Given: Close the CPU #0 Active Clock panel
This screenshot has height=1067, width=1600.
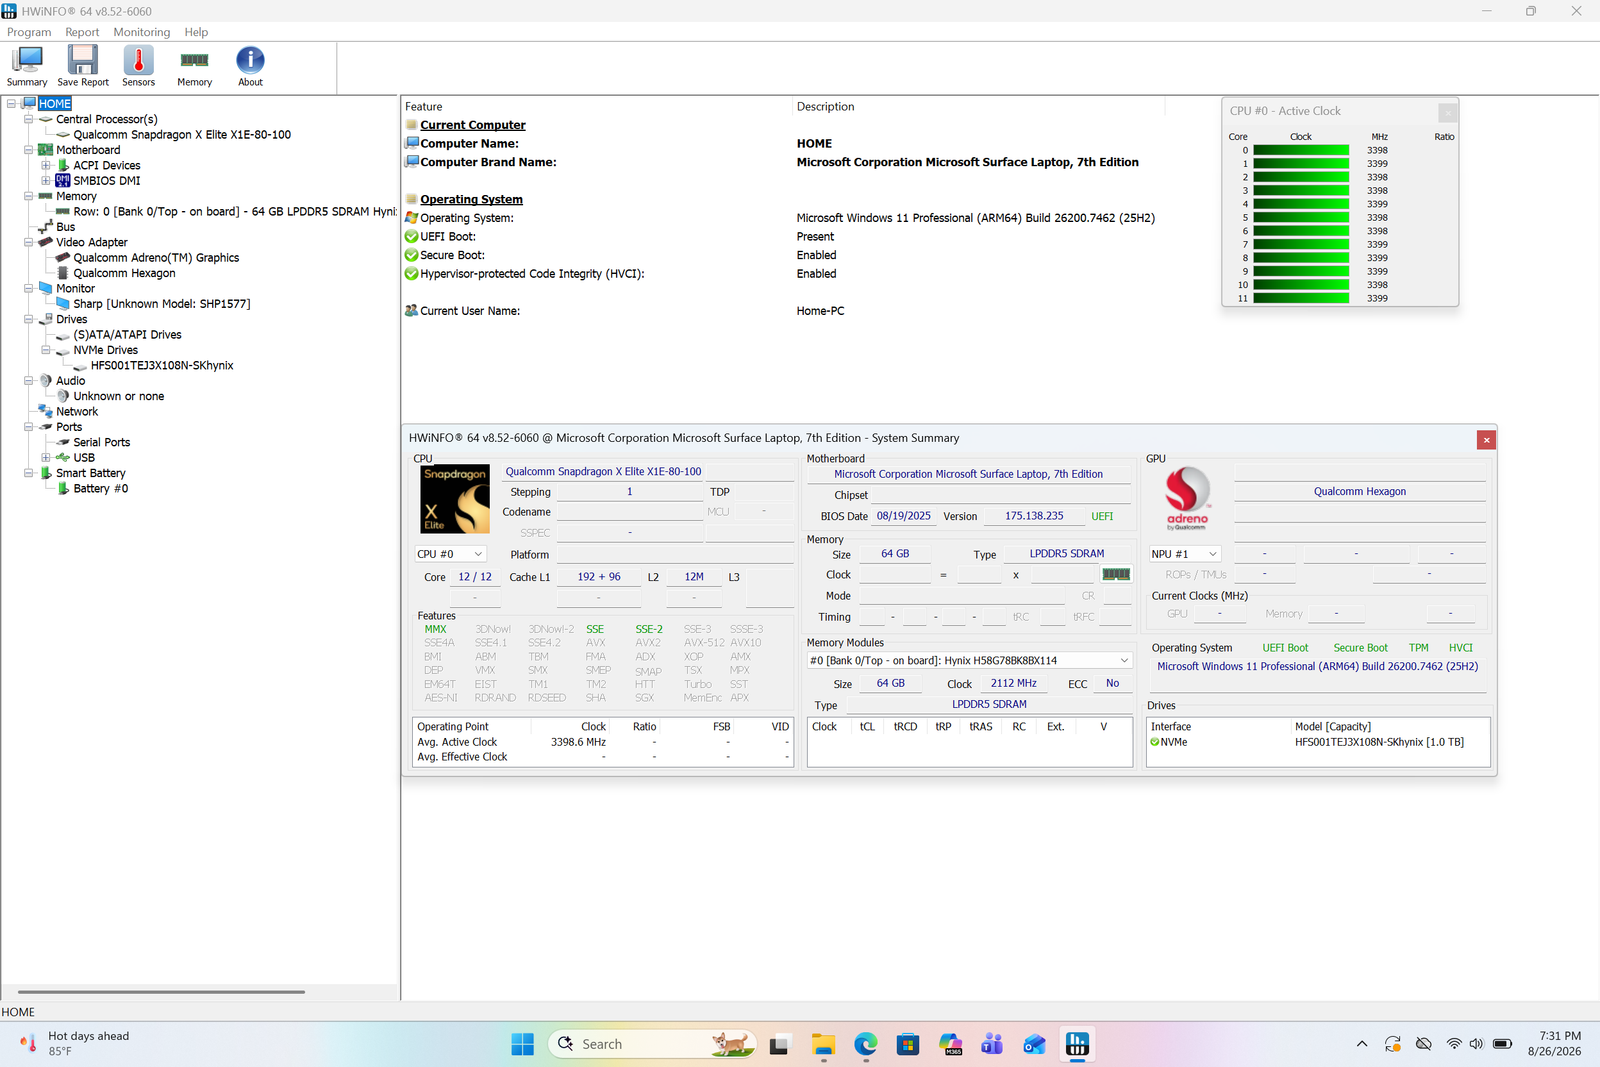Looking at the screenshot, I should [1447, 113].
